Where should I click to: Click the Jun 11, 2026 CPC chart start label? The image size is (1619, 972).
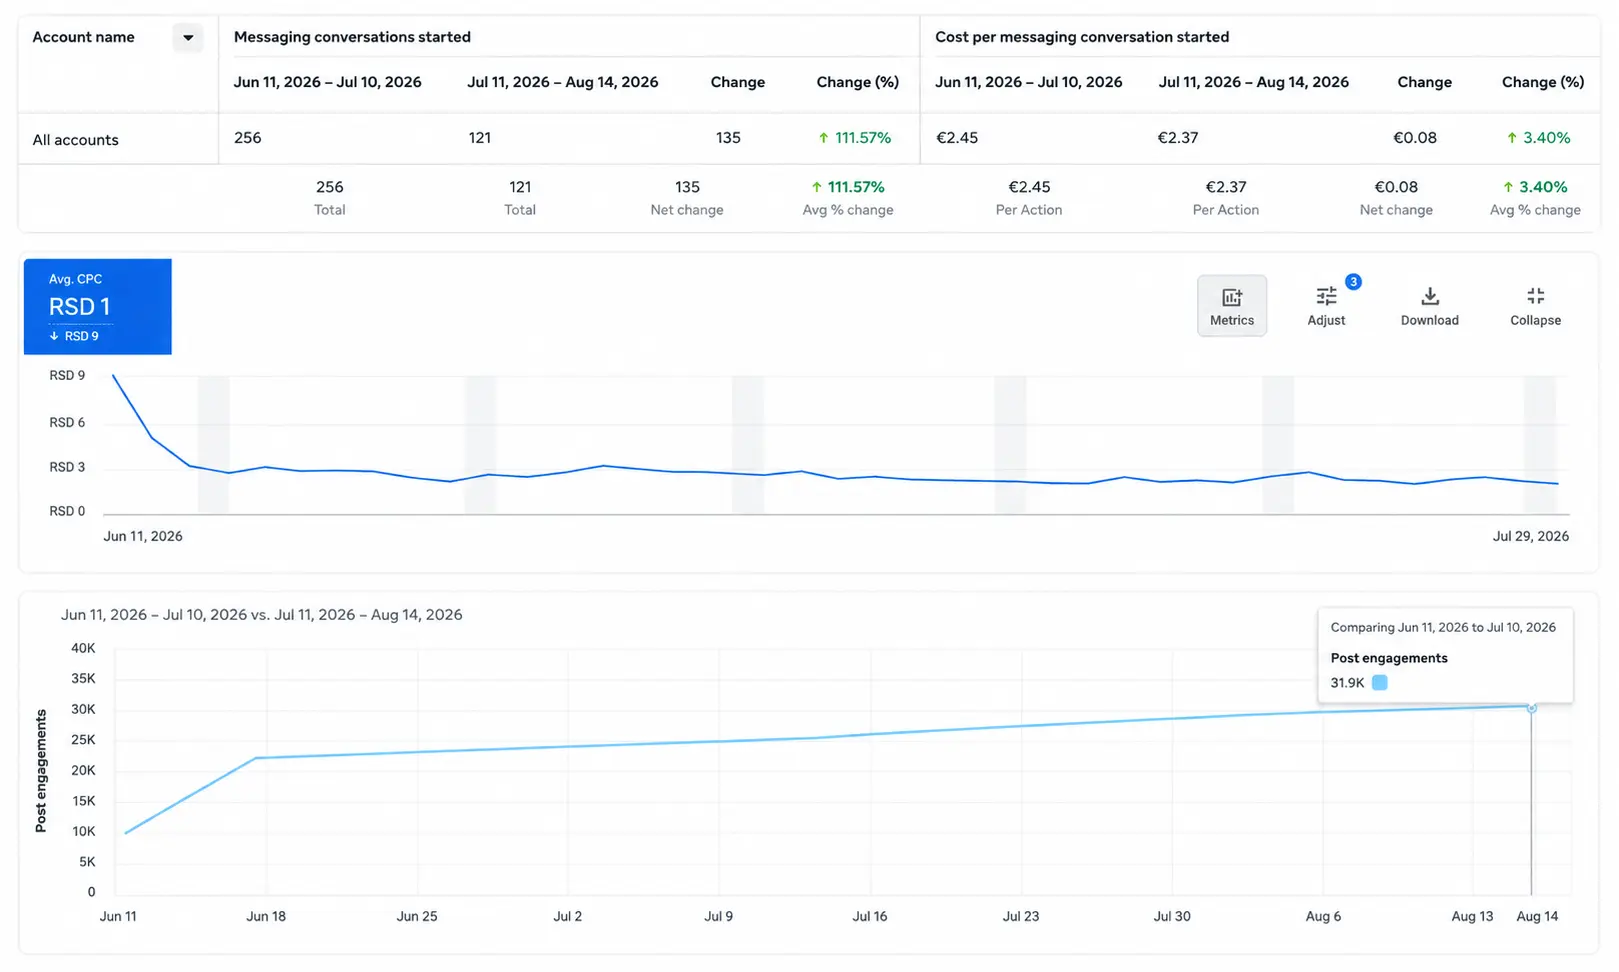click(x=143, y=536)
